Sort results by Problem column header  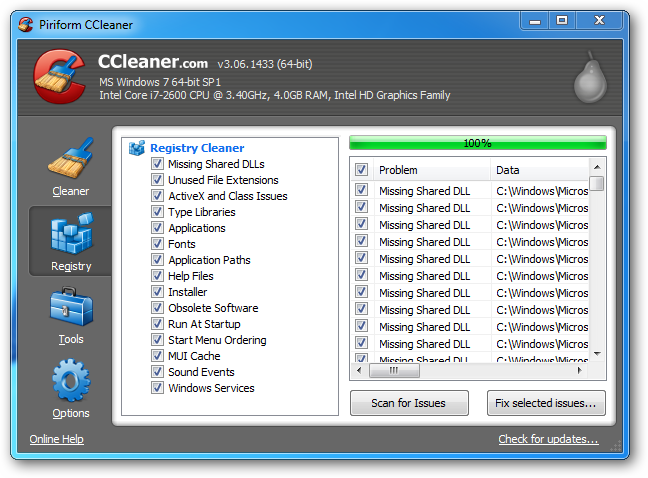point(432,170)
